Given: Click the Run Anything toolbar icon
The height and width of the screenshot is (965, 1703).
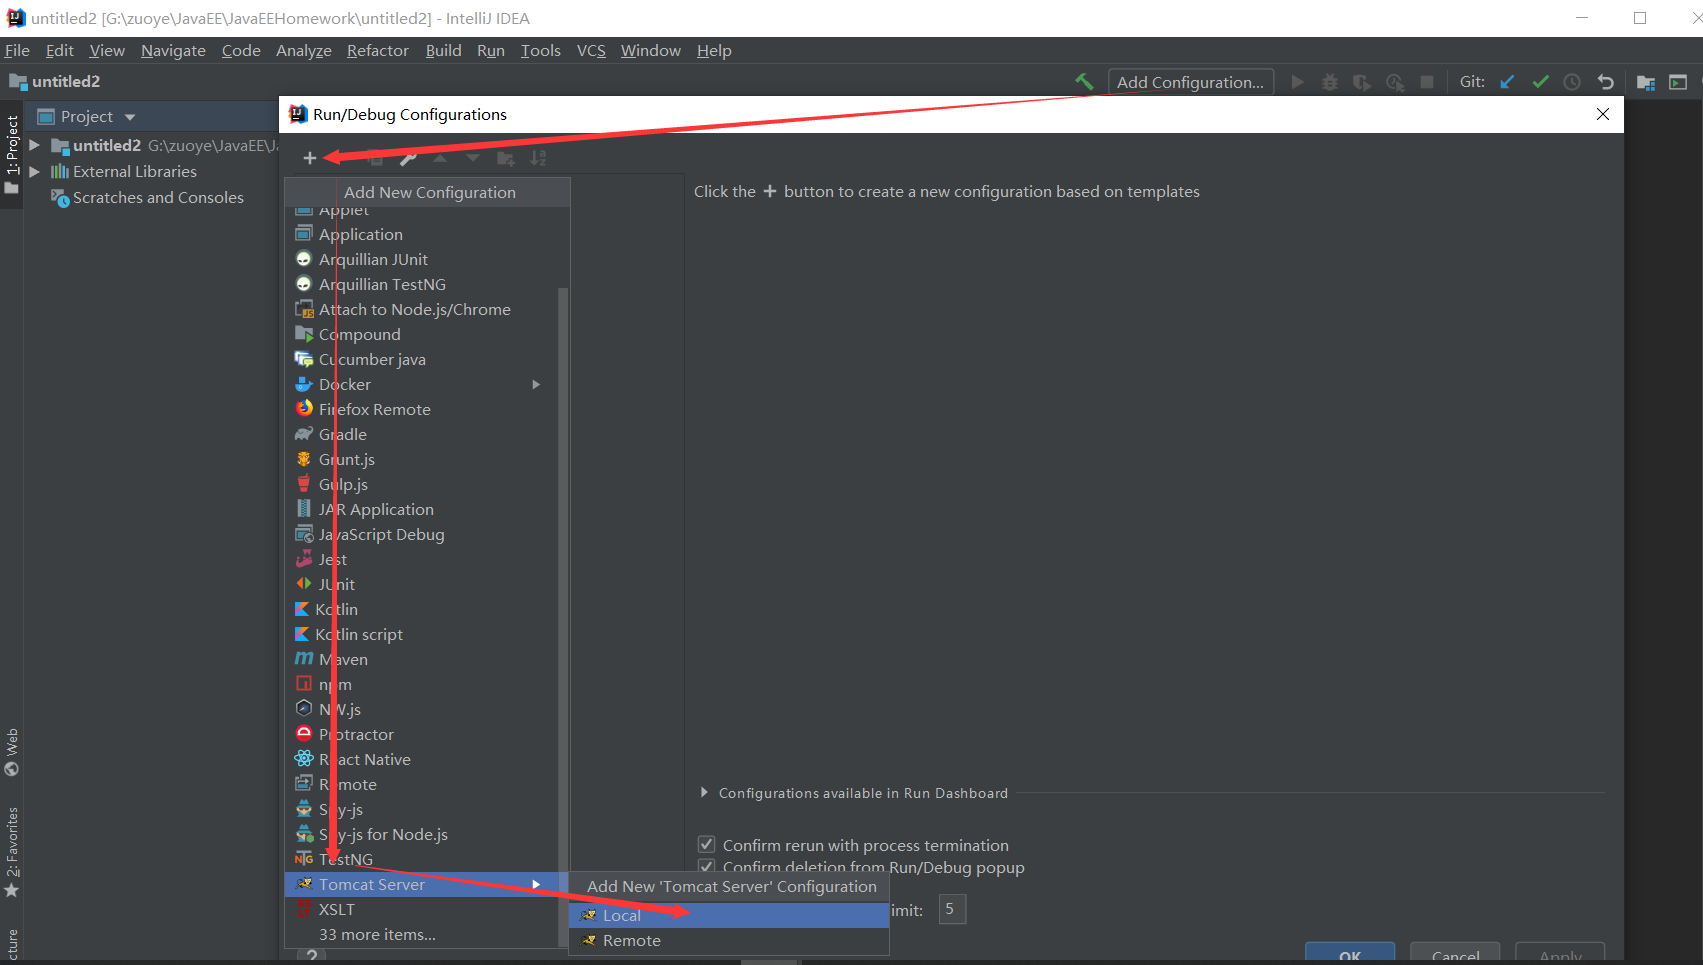Looking at the screenshot, I should tap(1678, 82).
